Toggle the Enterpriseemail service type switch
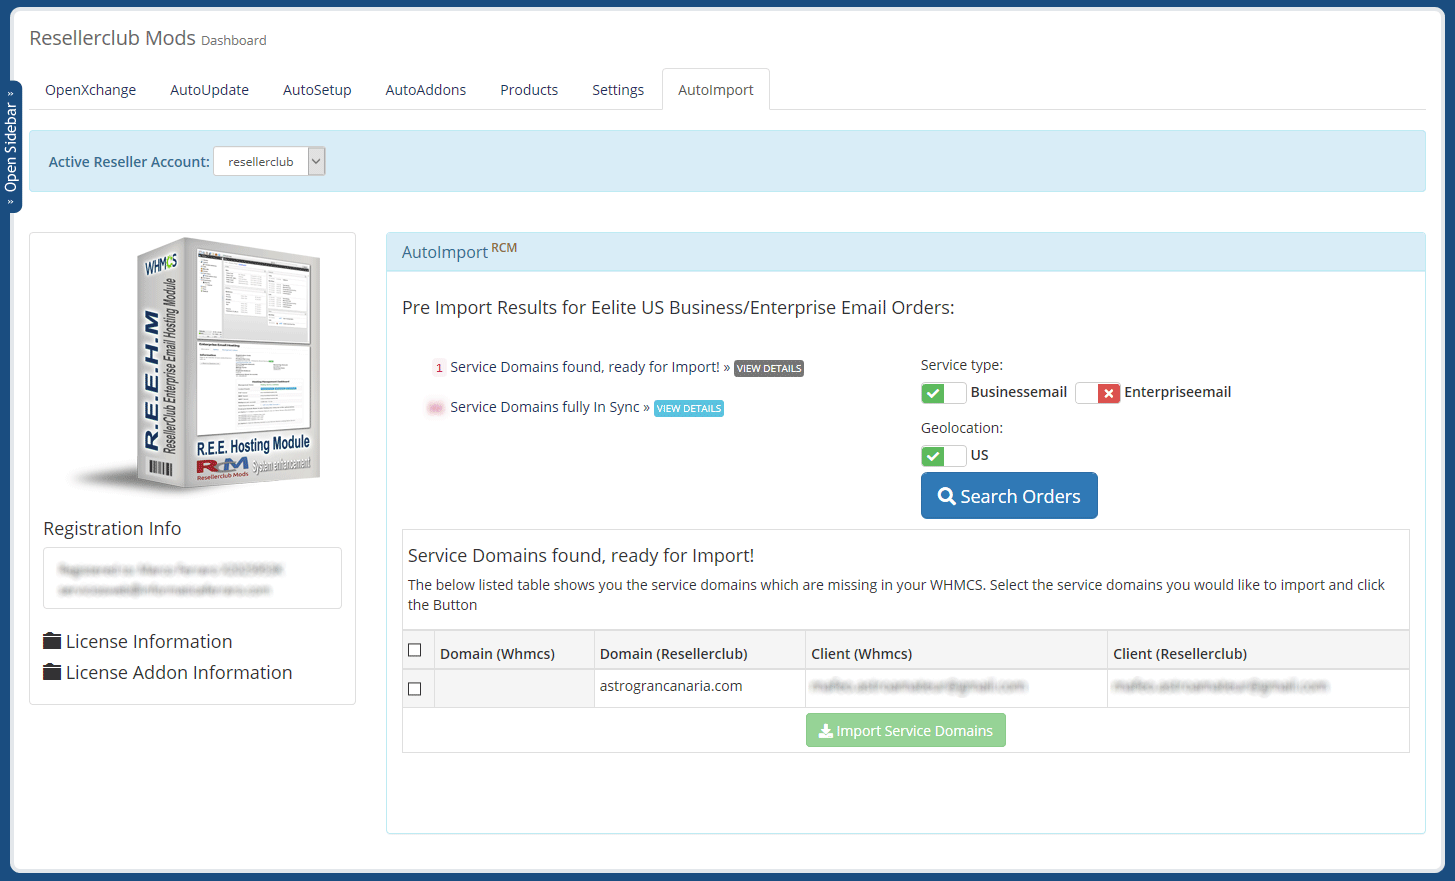1455x881 pixels. point(1097,393)
